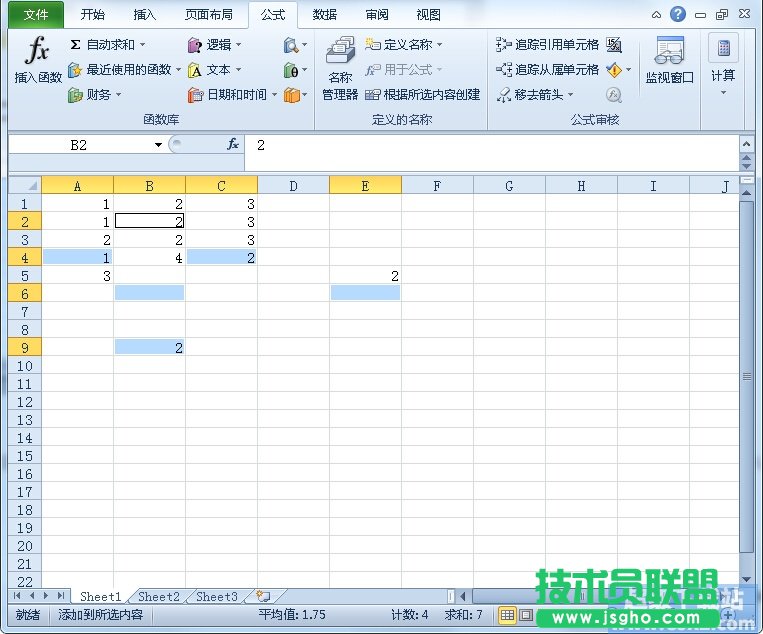763x634 pixels.
Task: Open the File (文件) backstage menu
Action: 35,15
